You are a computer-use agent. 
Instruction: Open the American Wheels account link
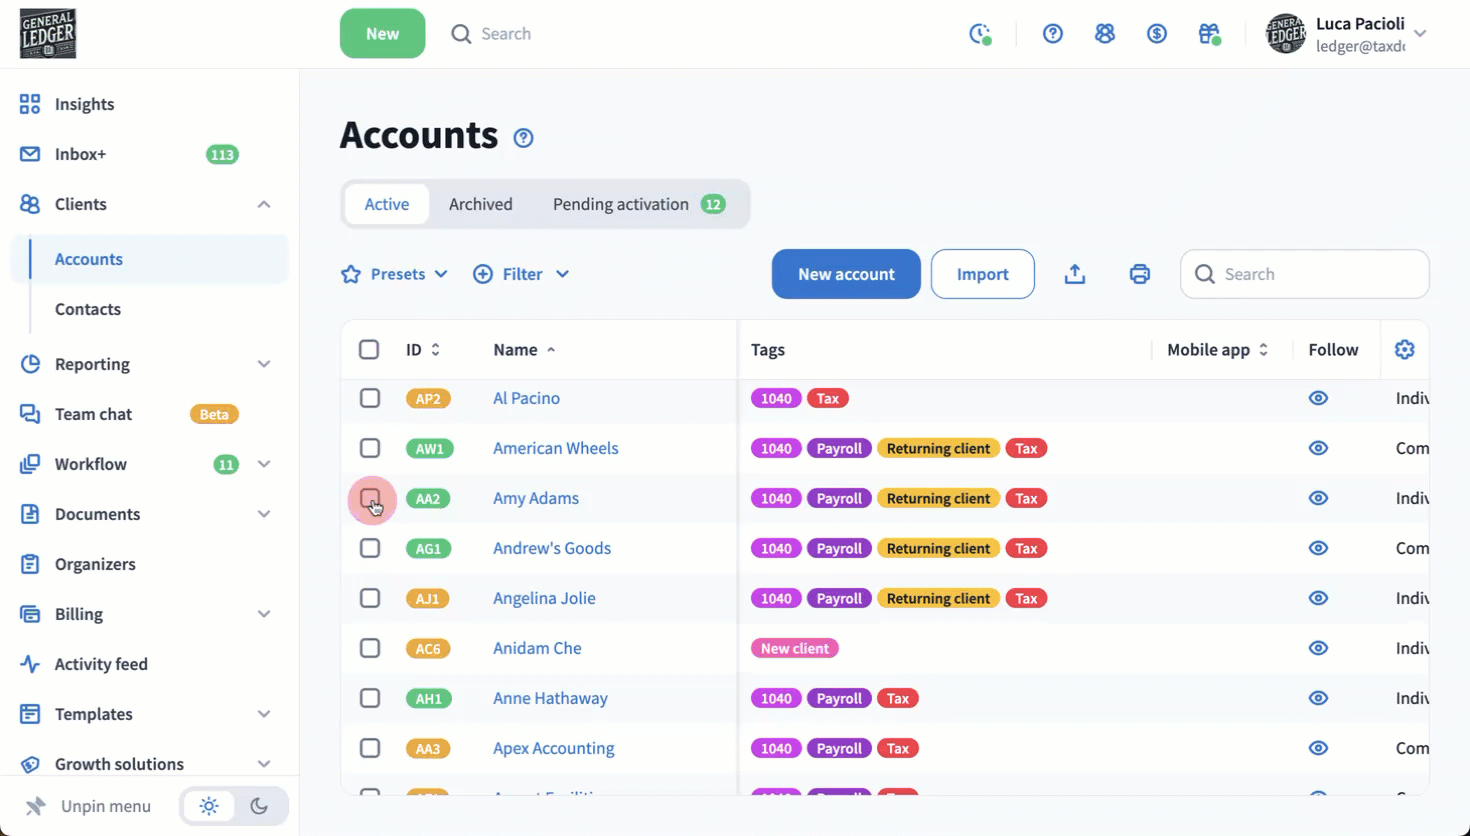555,448
